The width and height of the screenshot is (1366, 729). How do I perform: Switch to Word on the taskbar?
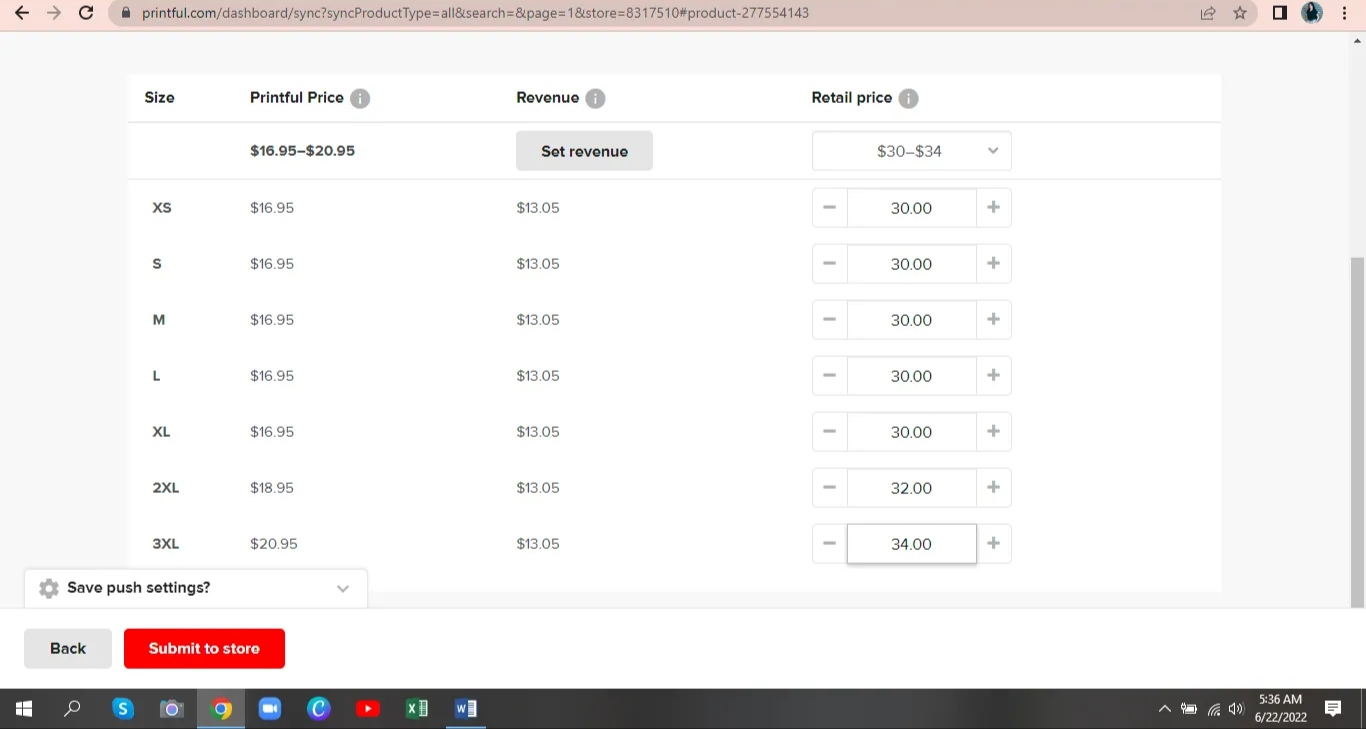(x=466, y=709)
